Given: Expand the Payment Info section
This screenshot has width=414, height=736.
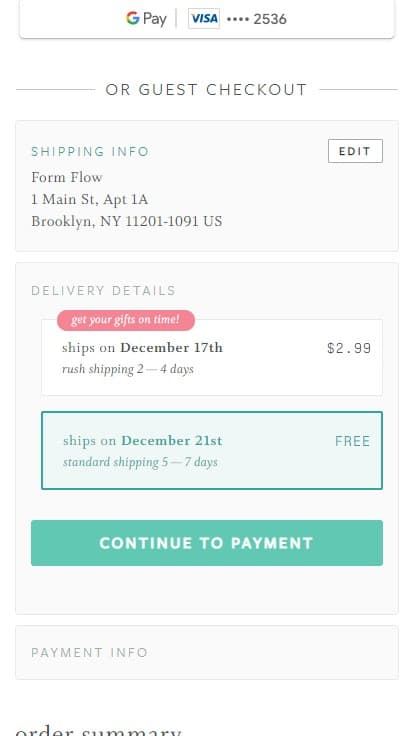Looking at the screenshot, I should click(207, 652).
